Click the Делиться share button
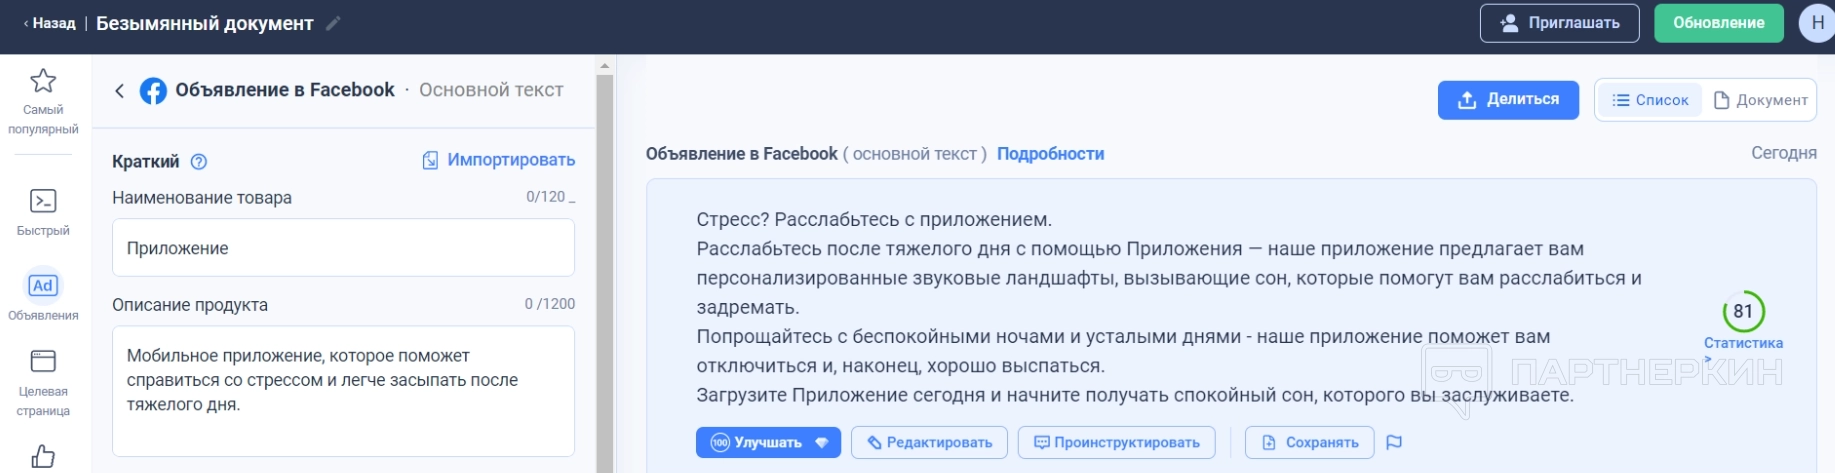Screen dimensions: 1835x473 click(1508, 100)
